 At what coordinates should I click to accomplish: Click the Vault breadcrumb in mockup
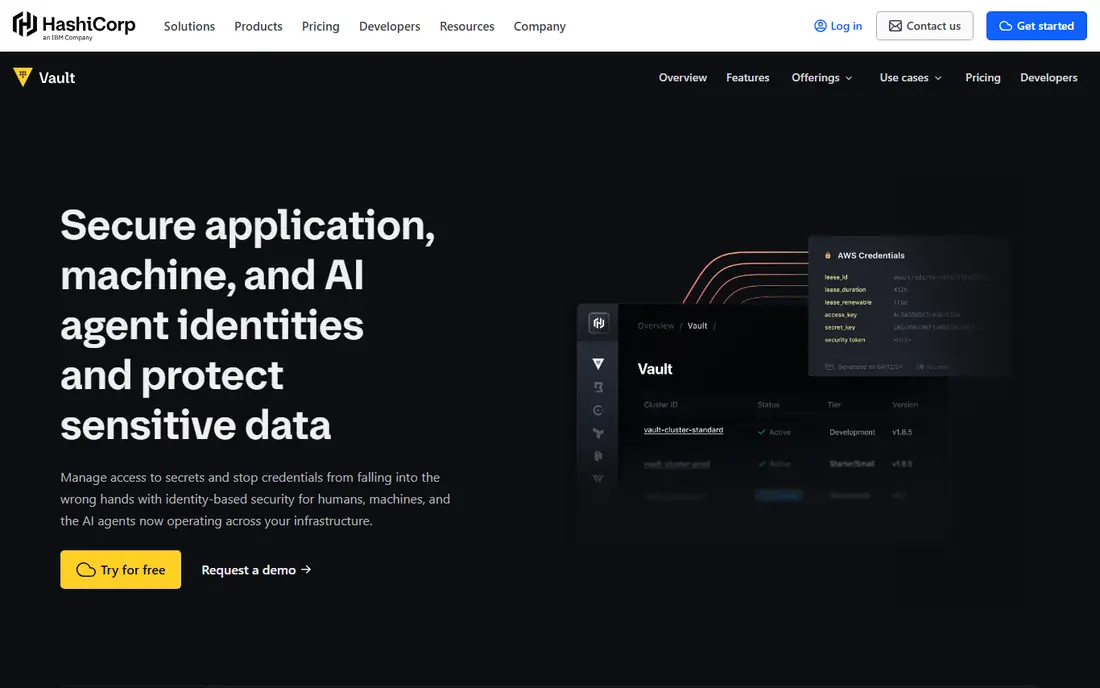tap(697, 325)
